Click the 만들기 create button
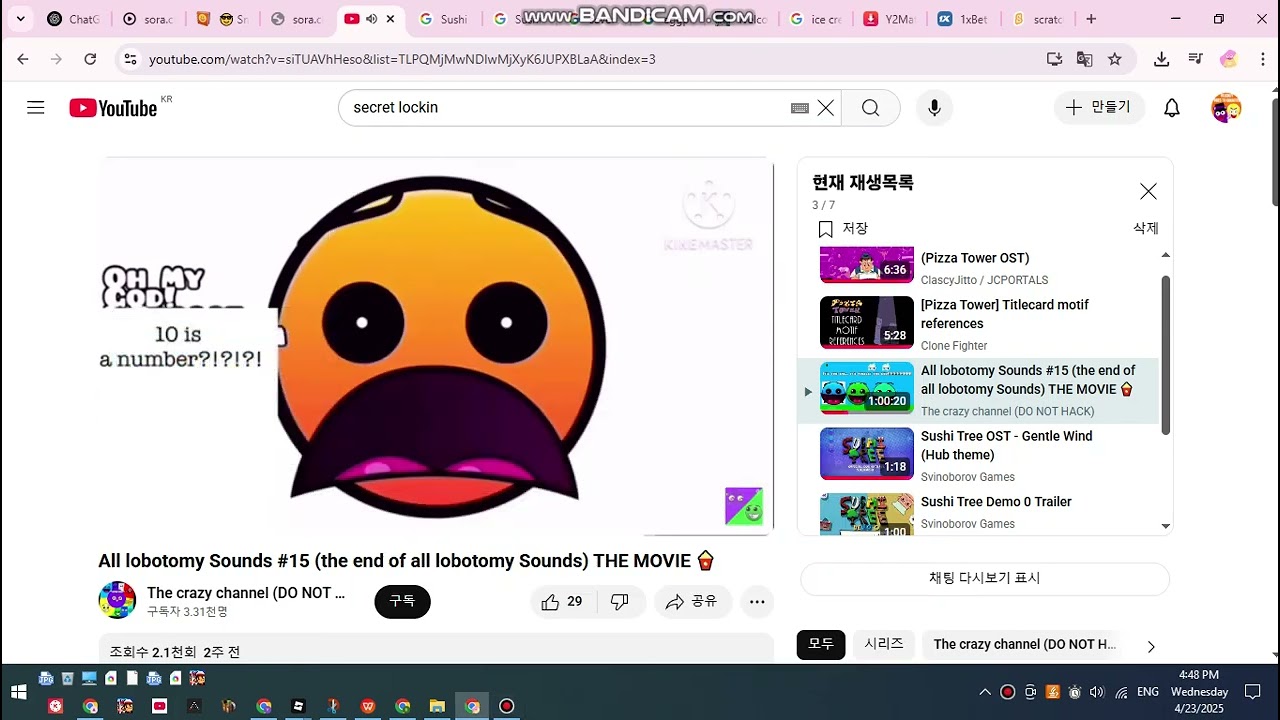 pos(1099,107)
